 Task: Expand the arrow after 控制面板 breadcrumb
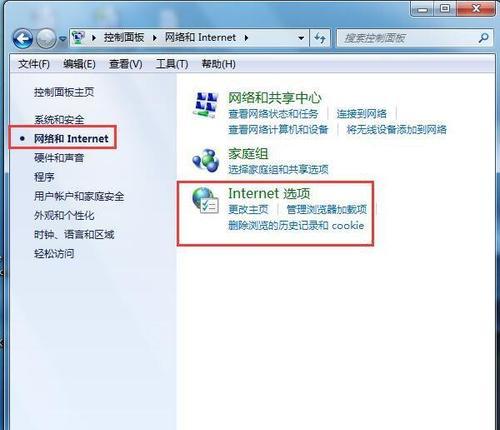(94, 38)
